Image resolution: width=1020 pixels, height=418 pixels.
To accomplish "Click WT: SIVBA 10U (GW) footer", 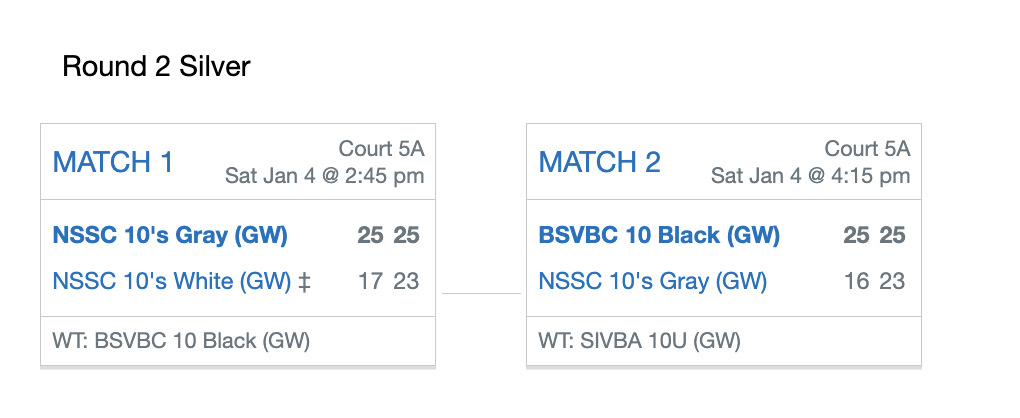I will 639,341.
